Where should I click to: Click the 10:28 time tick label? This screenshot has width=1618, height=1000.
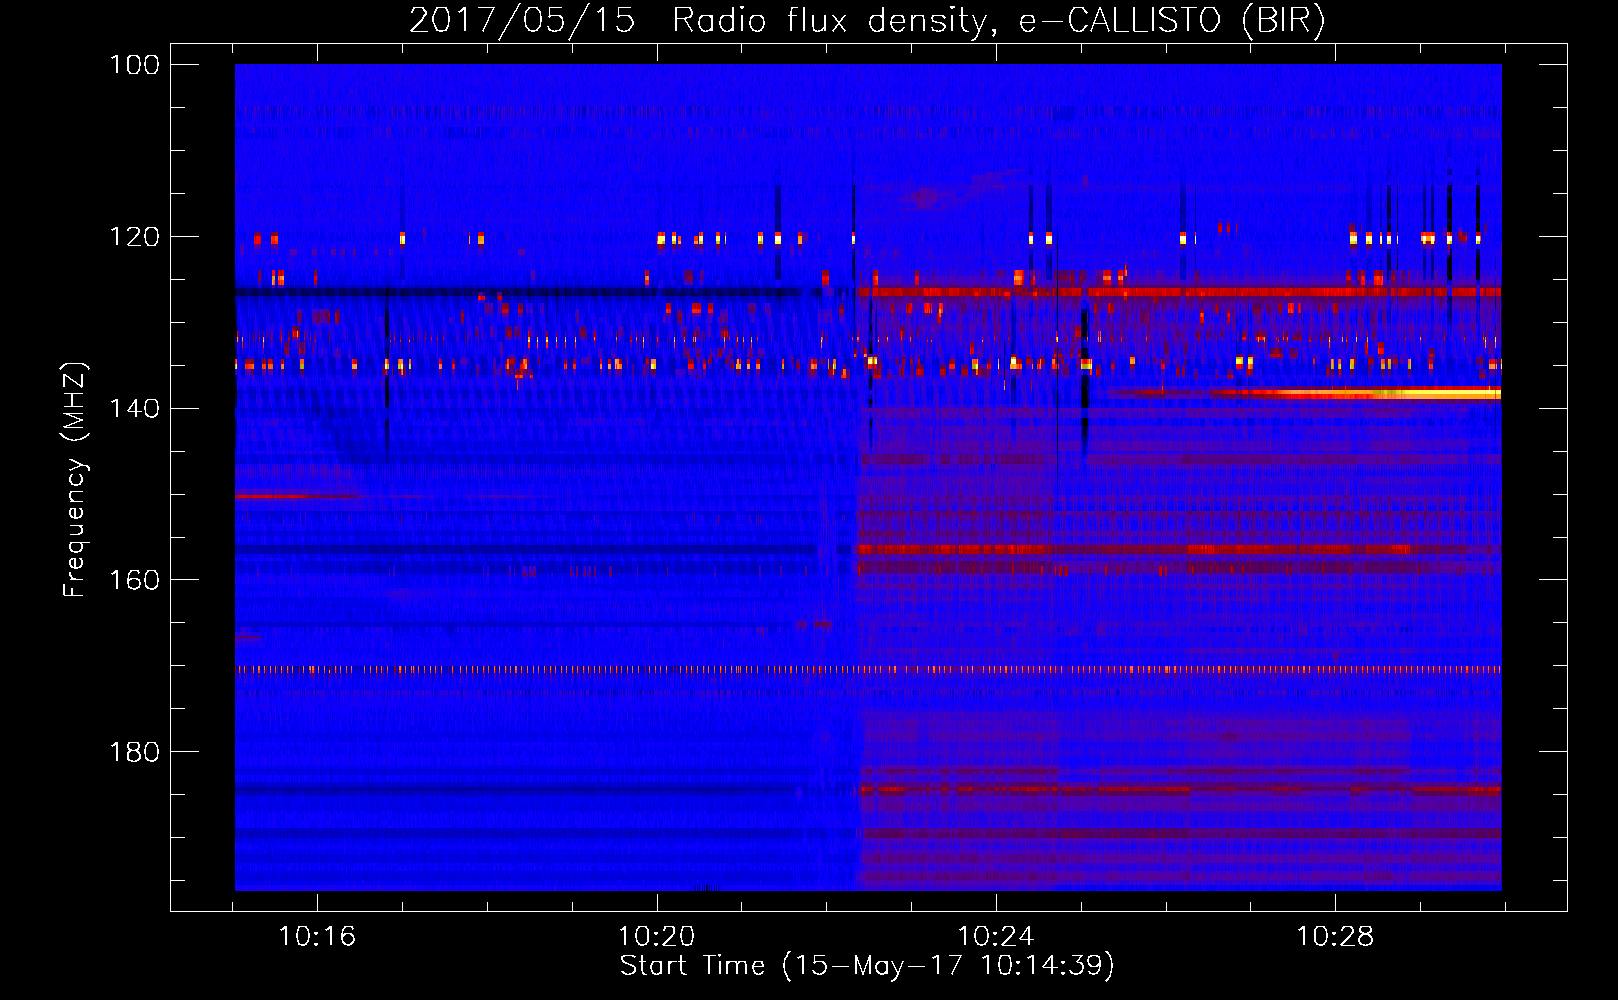coord(1335,937)
